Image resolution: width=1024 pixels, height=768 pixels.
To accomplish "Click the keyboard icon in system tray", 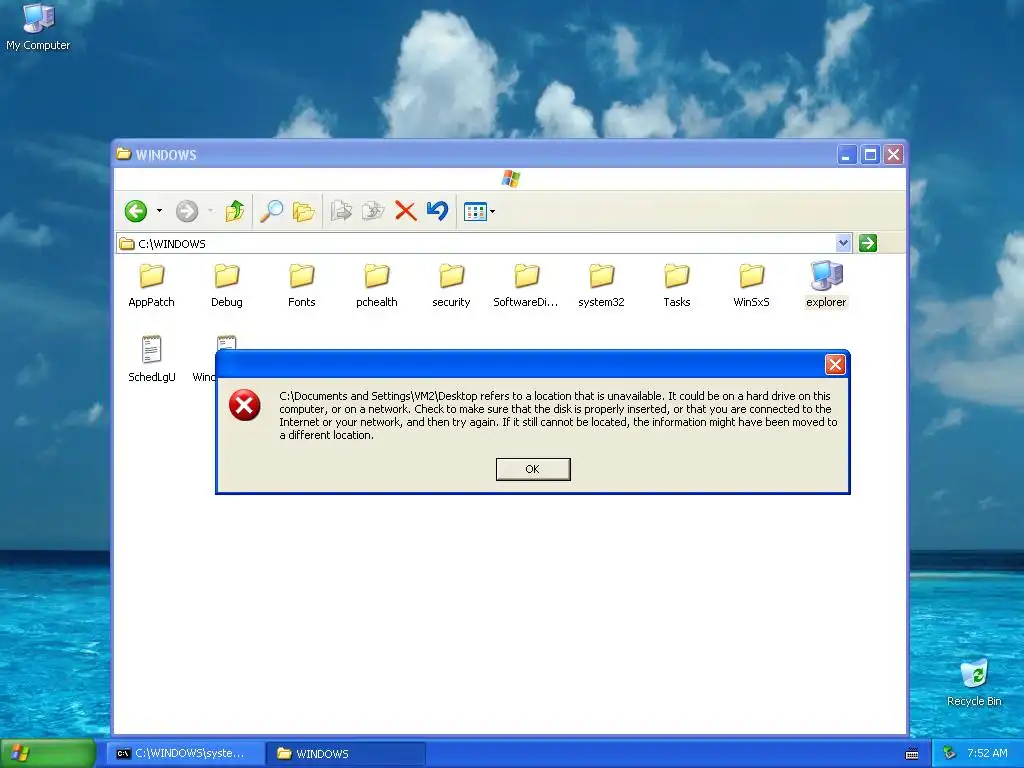I will [912, 754].
